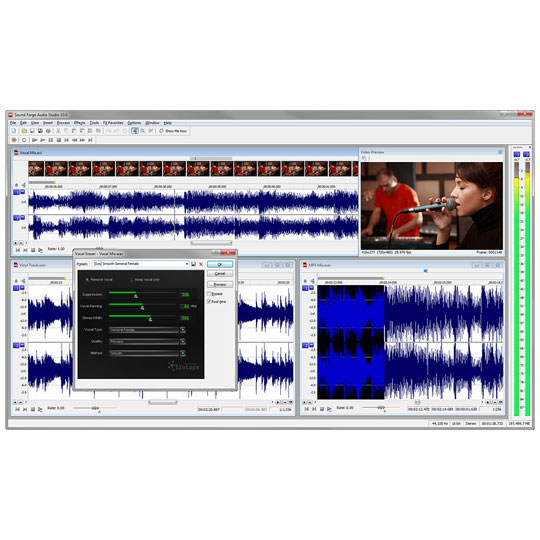Click Pause in the main transport bar

click(51, 140)
